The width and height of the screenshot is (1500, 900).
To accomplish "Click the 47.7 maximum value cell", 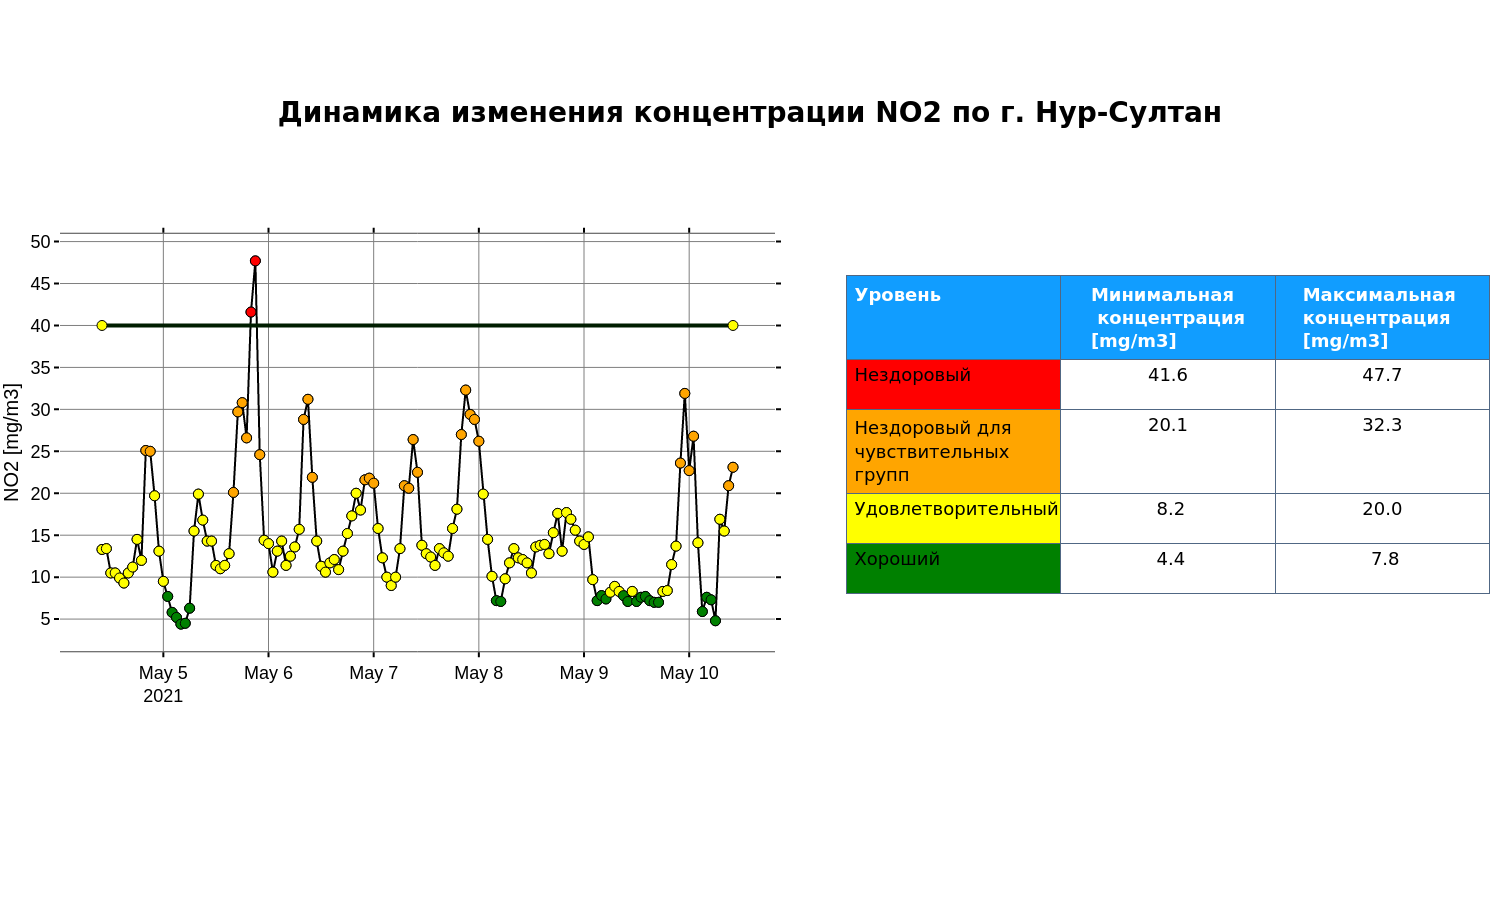I will [1382, 384].
